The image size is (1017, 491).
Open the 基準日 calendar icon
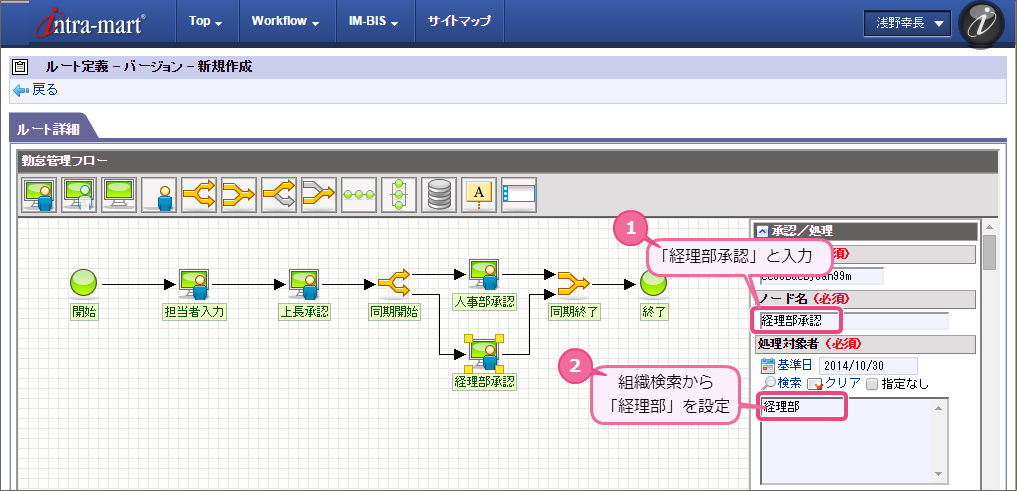pyautogui.click(x=768, y=365)
